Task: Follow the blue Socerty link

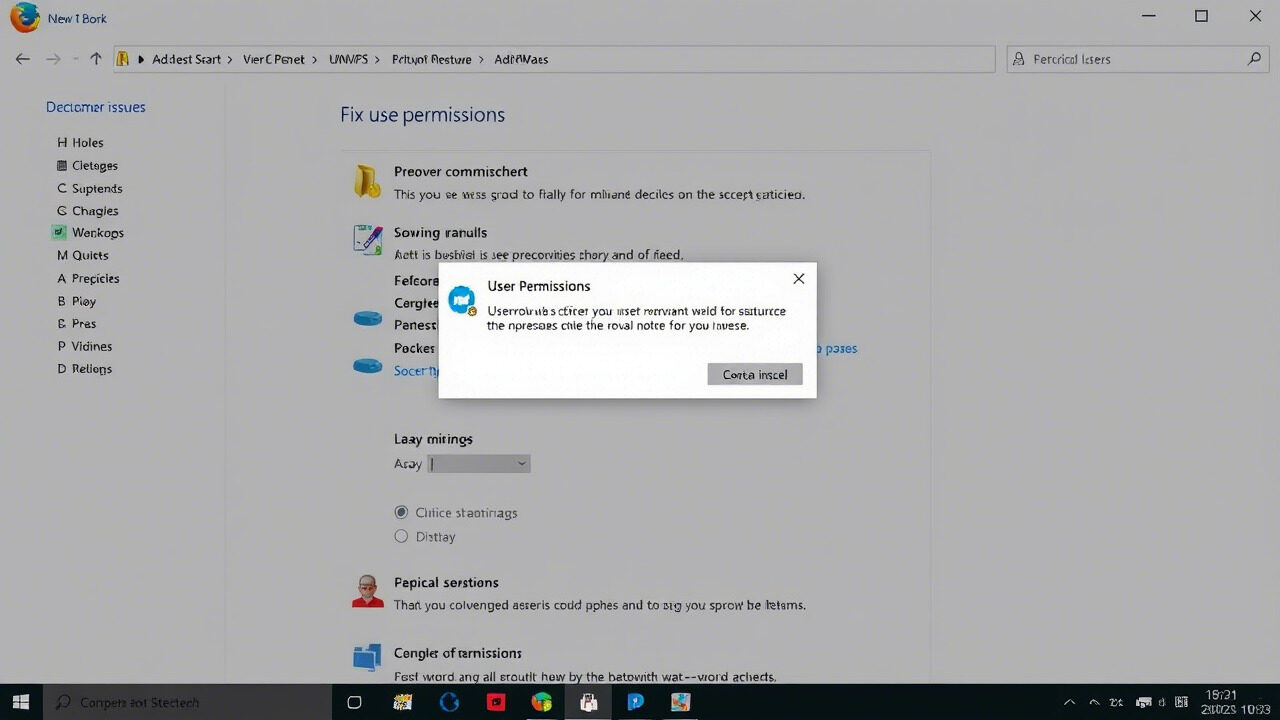Action: (x=417, y=370)
